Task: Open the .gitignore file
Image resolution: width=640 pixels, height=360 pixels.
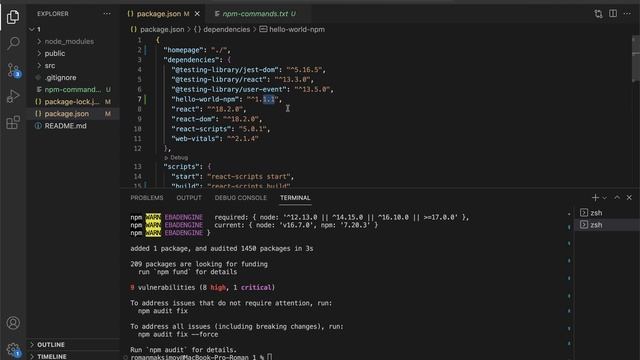Action: tap(73, 78)
